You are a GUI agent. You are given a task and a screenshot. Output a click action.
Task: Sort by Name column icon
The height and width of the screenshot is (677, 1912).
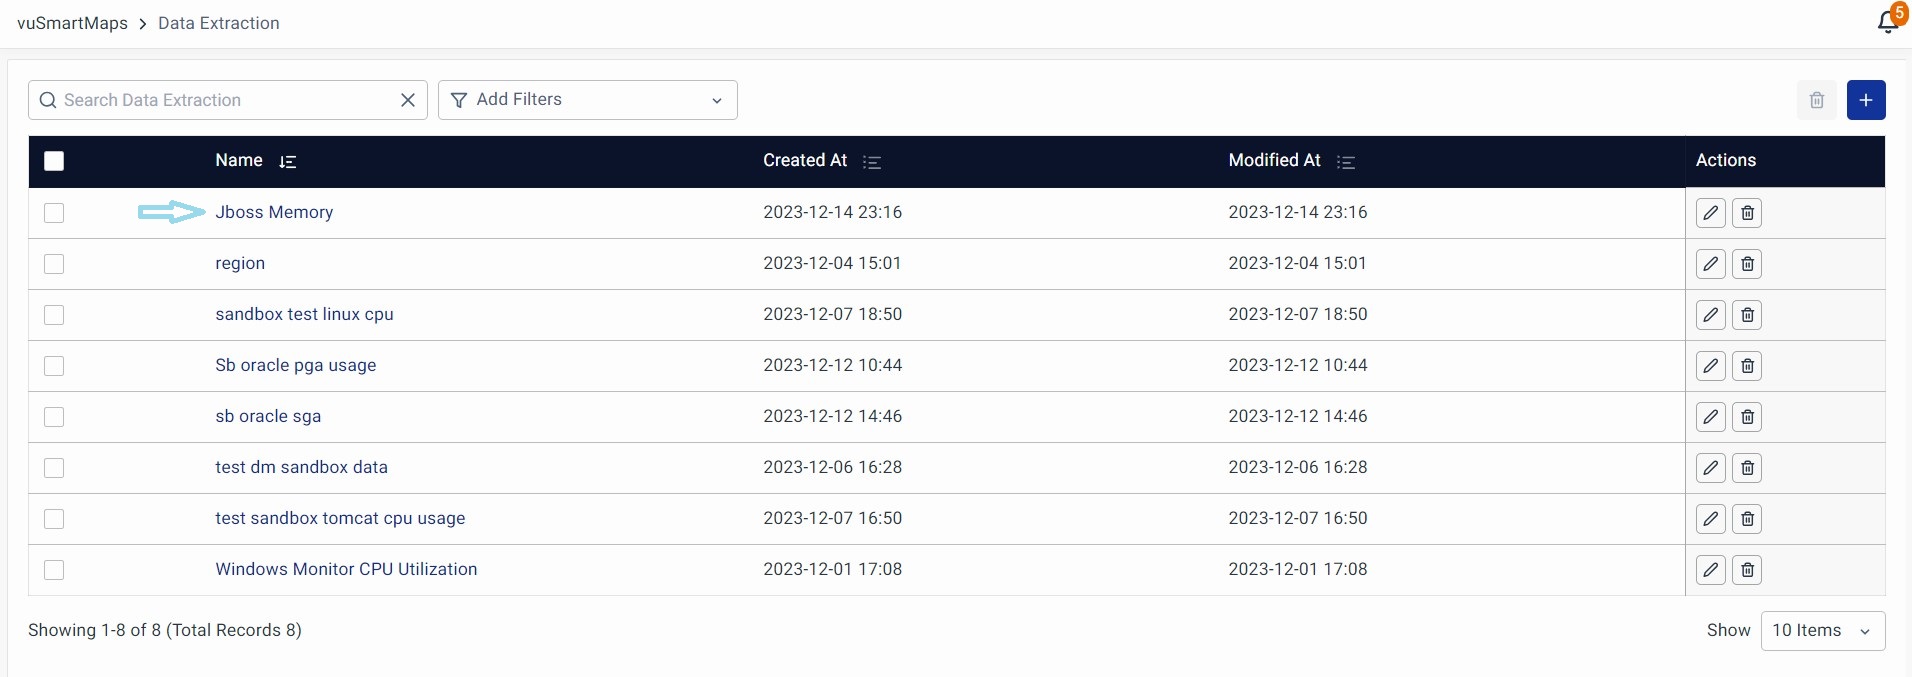[x=287, y=162]
